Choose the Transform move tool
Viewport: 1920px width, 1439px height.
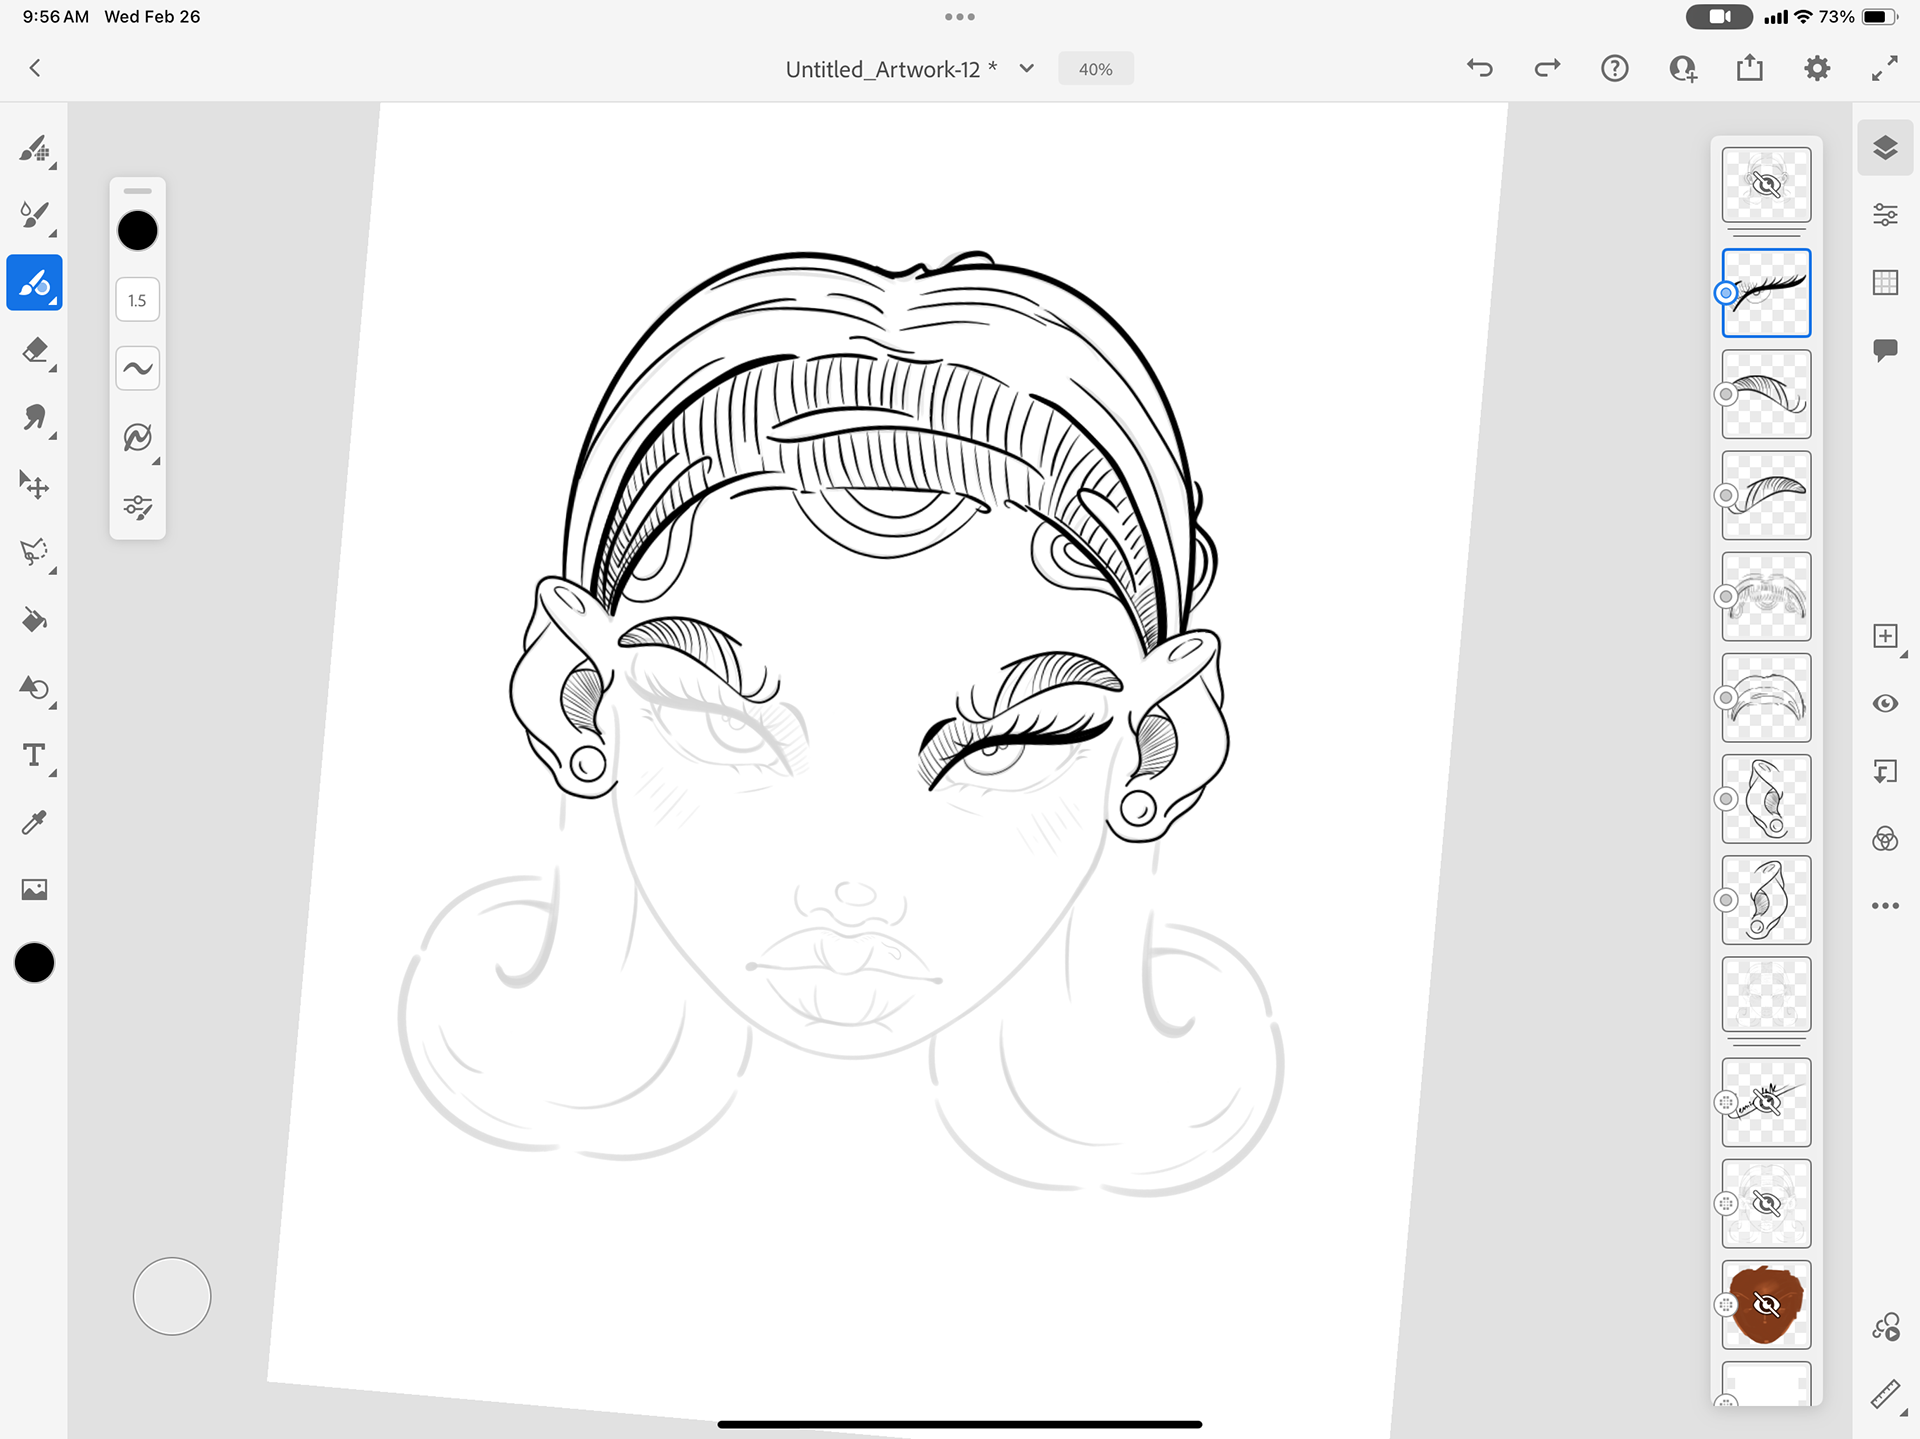[x=35, y=486]
